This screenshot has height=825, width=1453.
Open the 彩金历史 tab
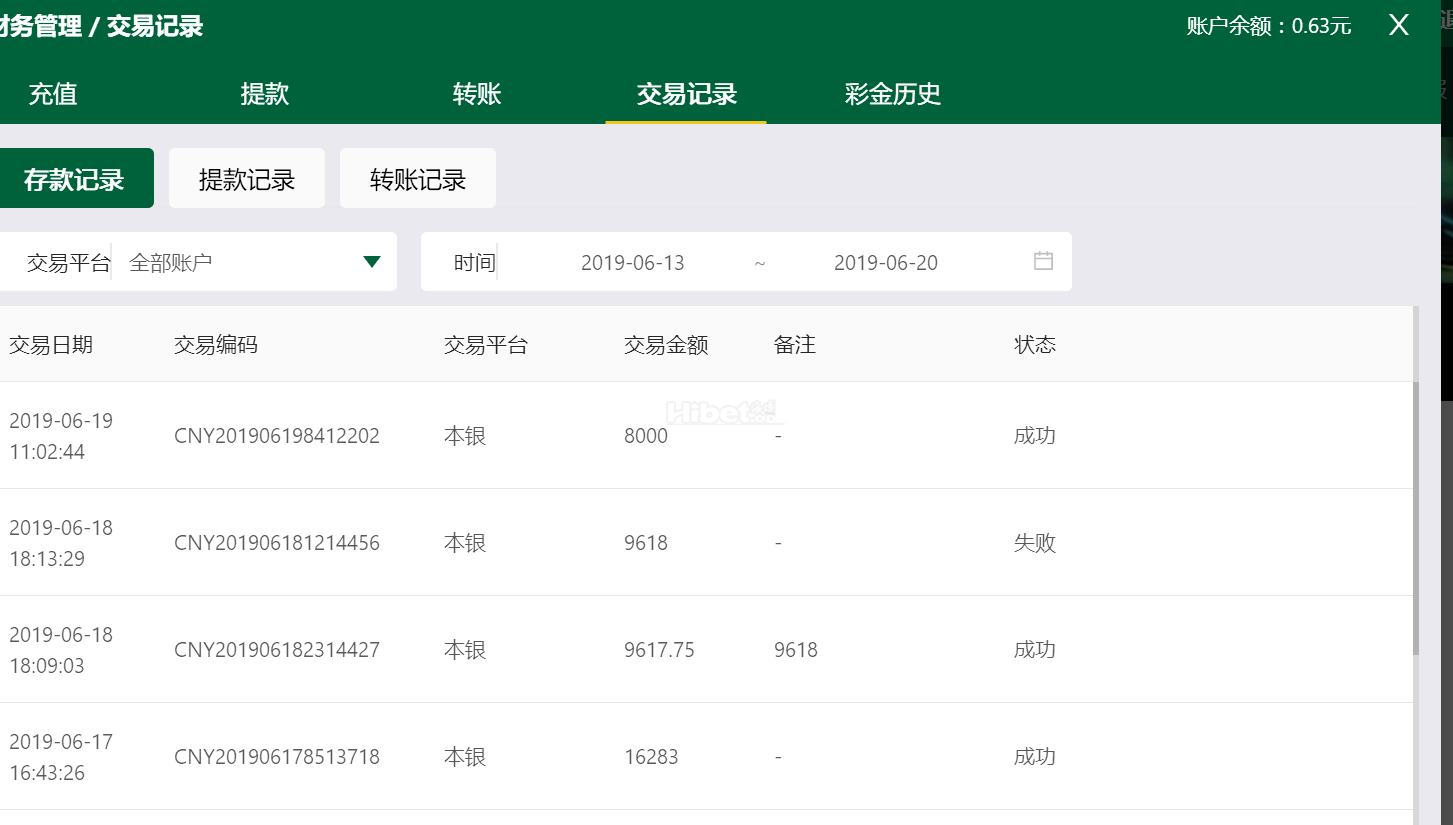coord(892,94)
